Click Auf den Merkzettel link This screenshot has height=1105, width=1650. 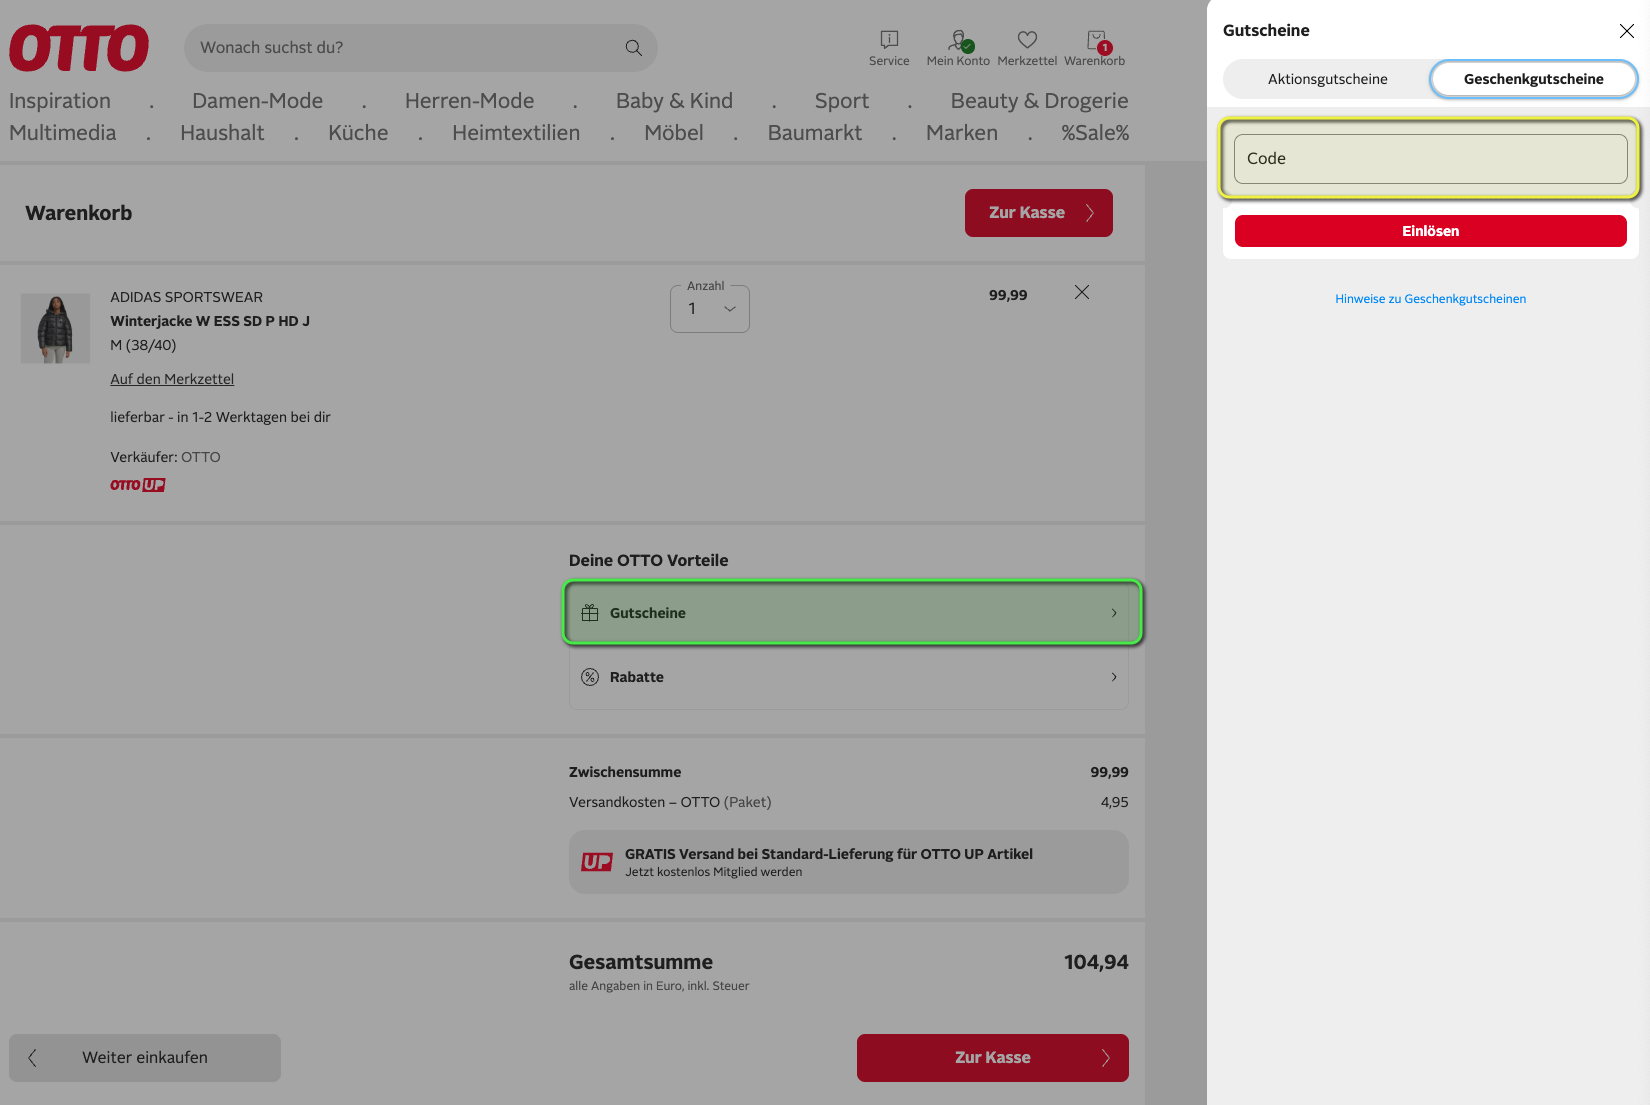(x=172, y=379)
